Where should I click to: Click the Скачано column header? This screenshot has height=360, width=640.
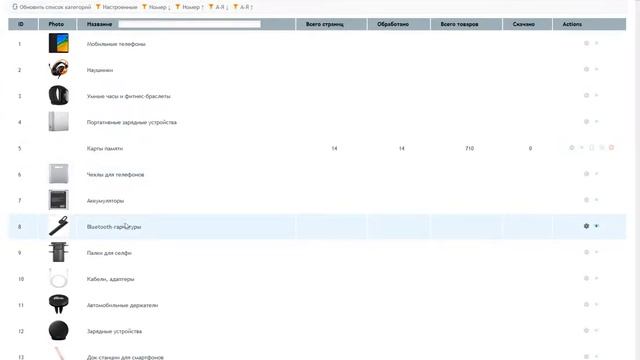coord(527,24)
